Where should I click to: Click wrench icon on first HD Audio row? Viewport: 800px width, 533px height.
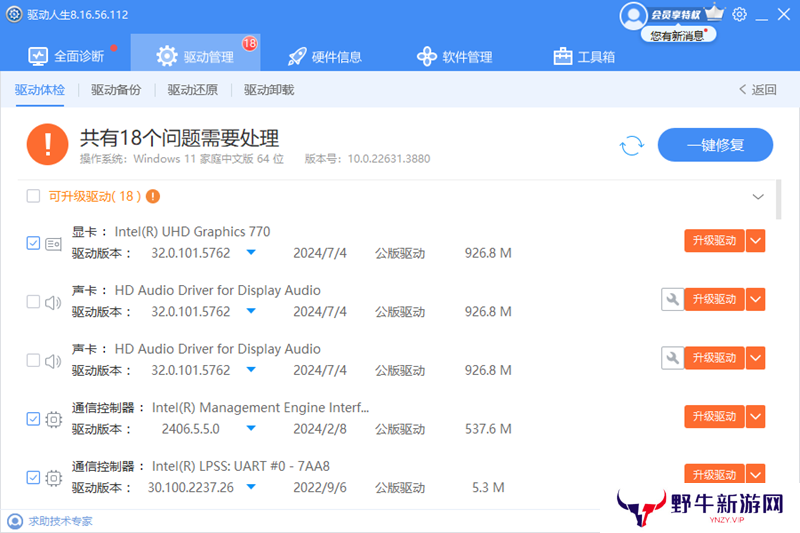pyautogui.click(x=672, y=299)
